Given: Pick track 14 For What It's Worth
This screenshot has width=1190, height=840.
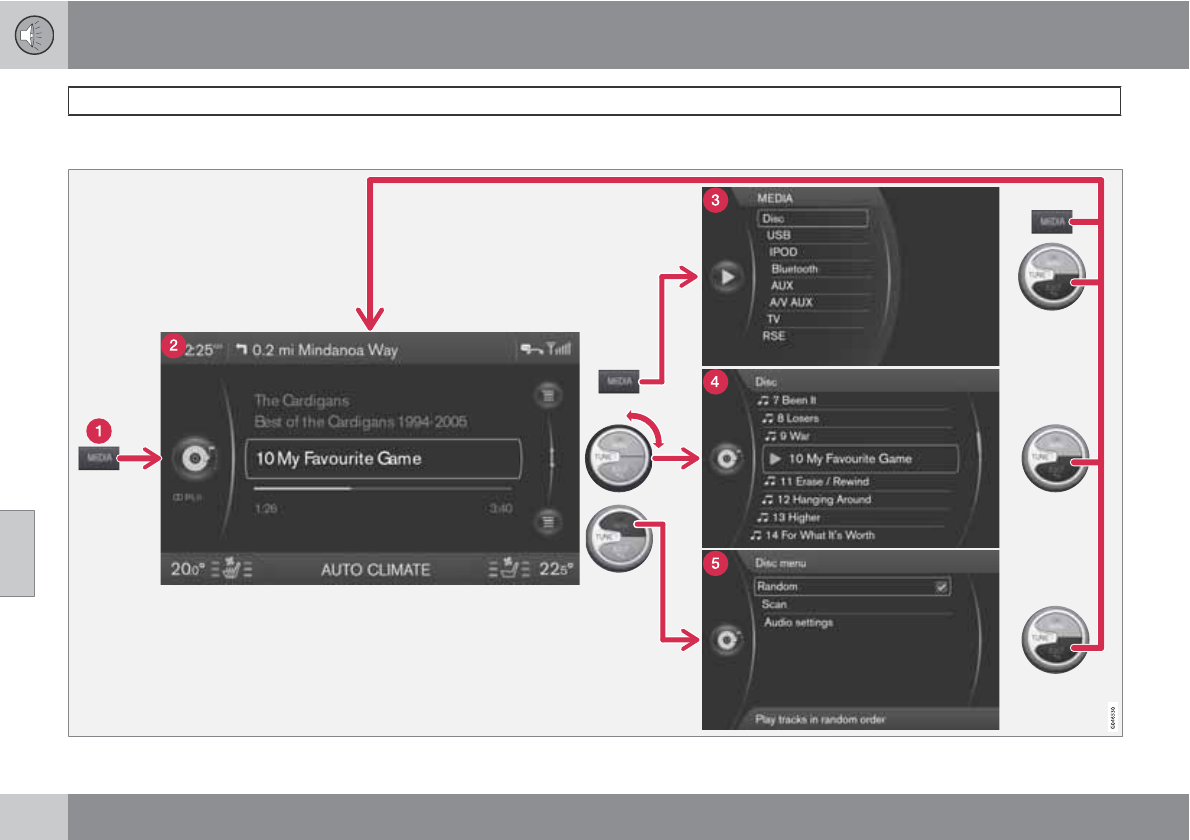Looking at the screenshot, I should (x=819, y=535).
